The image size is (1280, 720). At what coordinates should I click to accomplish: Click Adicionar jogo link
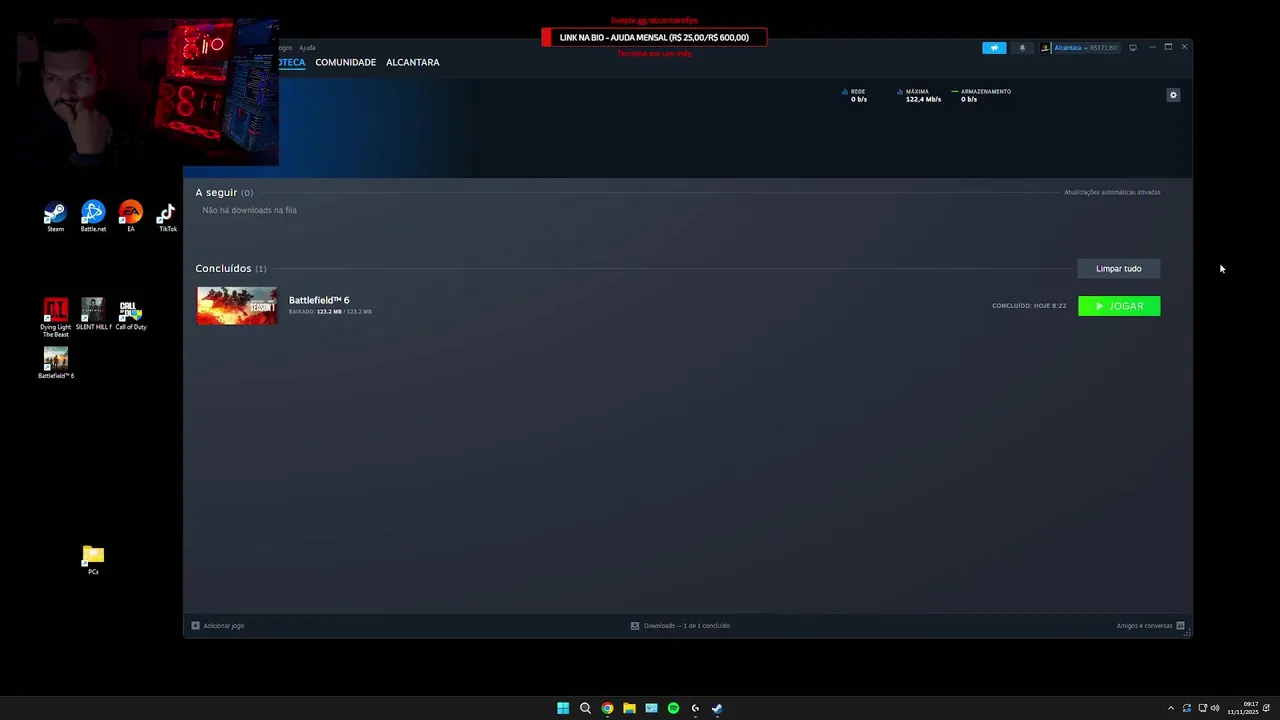pos(223,626)
